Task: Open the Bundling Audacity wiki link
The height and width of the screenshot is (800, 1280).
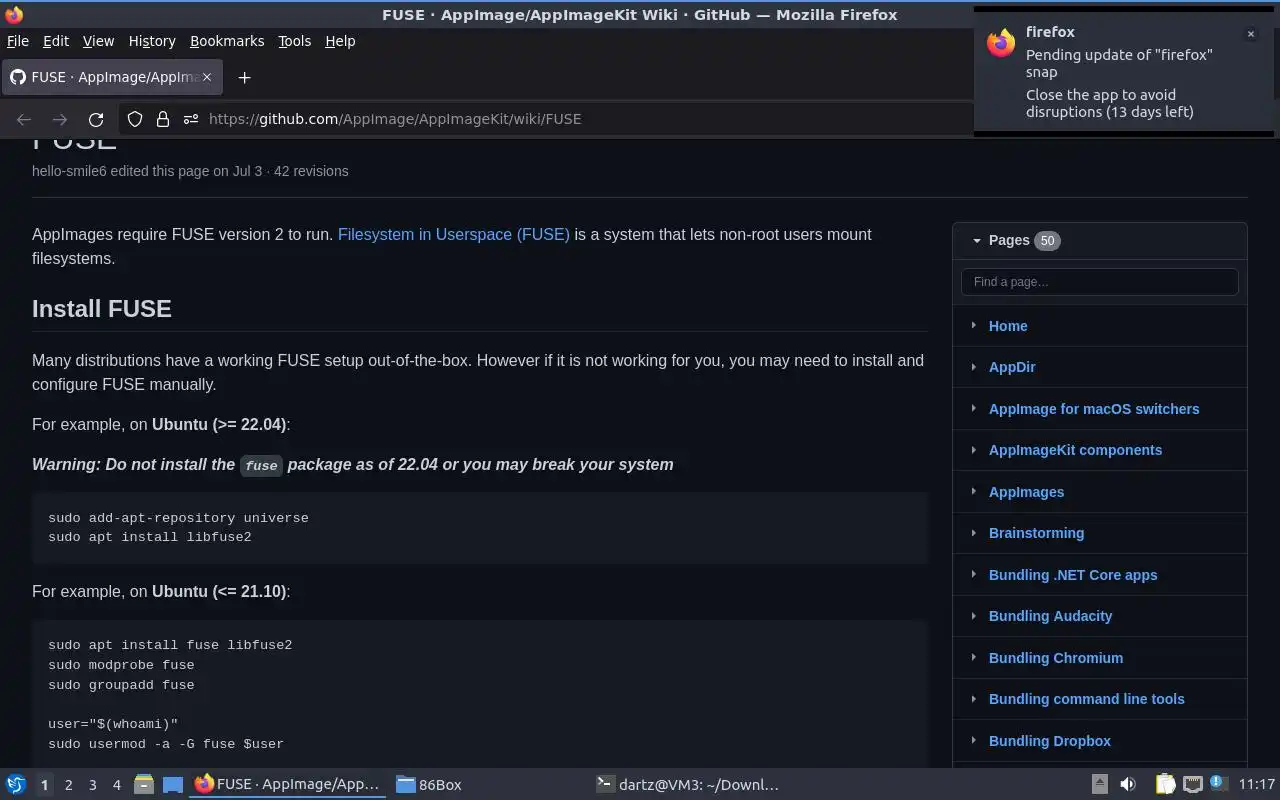Action: [1050, 616]
